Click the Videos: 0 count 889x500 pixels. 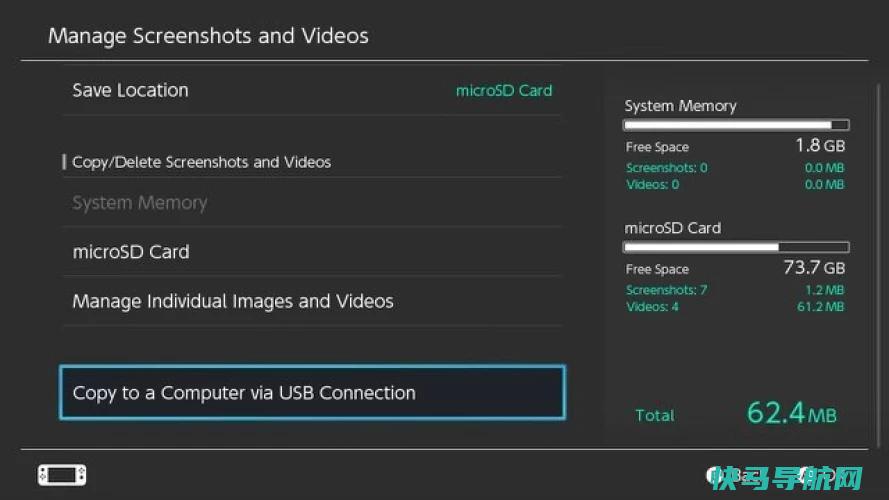point(652,184)
